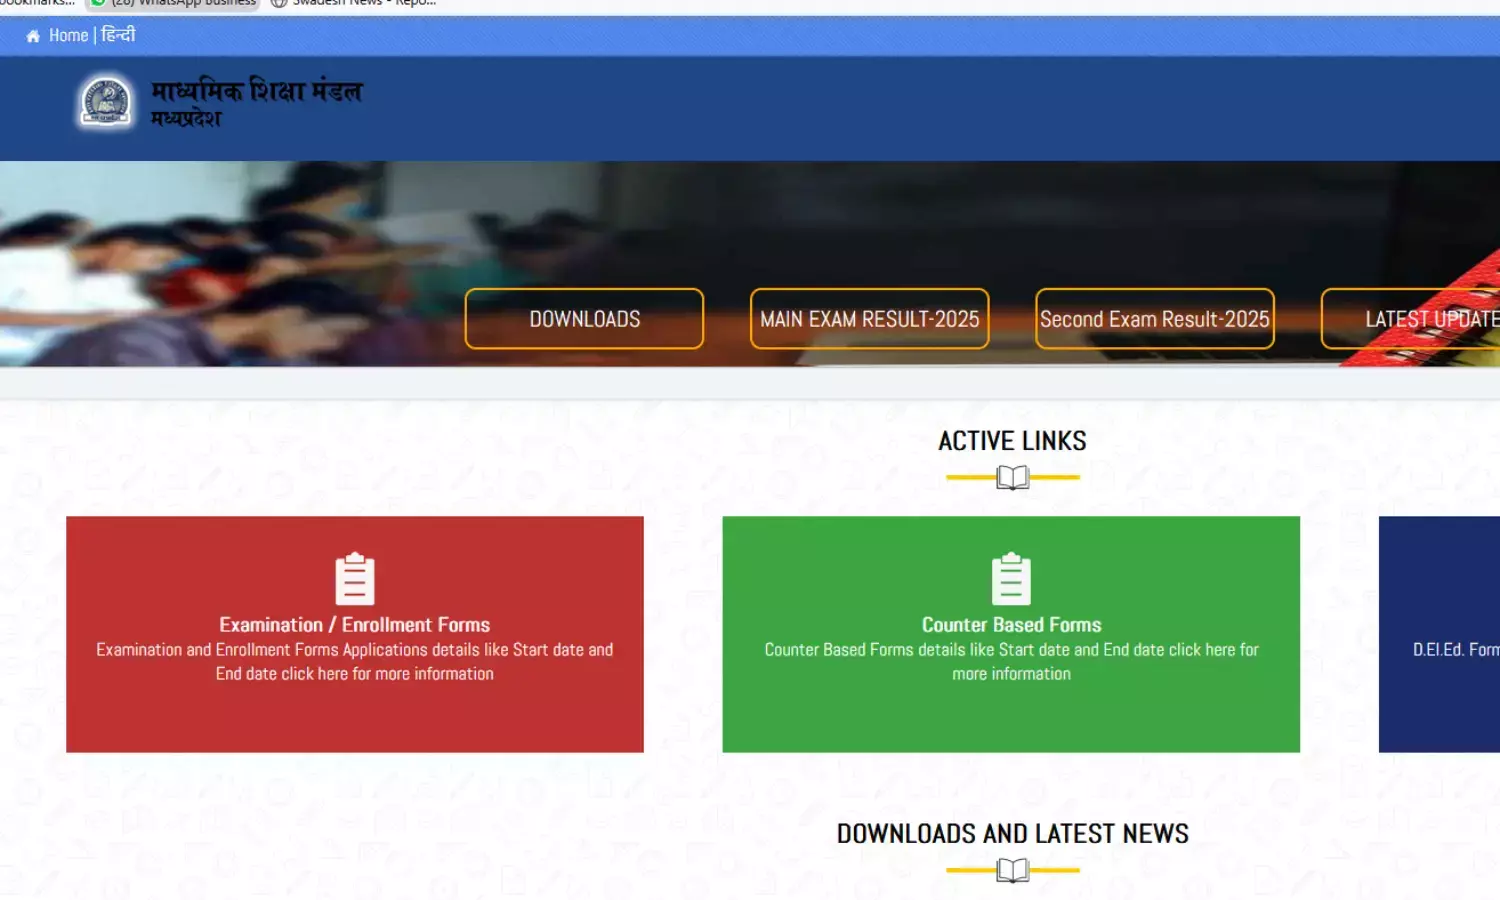
Task: Click the LATEST UPDATE button
Action: pos(1420,319)
